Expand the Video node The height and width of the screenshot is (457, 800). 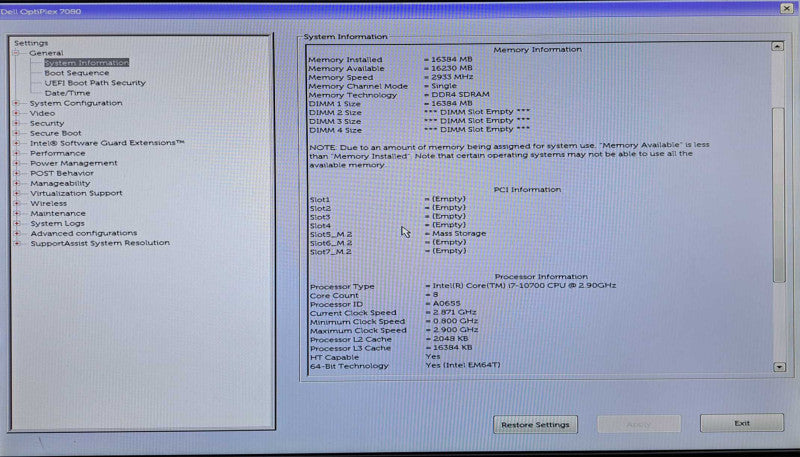[x=16, y=113]
